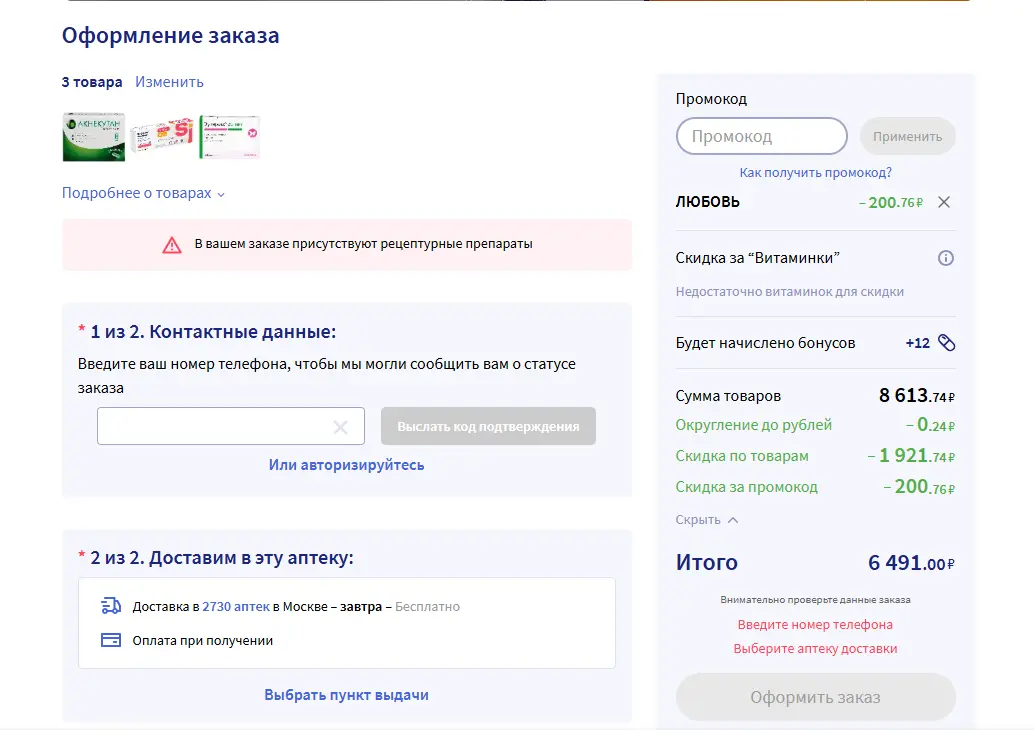Clear phone number field with X icon
The height and width of the screenshot is (733, 1034).
[x=340, y=427]
